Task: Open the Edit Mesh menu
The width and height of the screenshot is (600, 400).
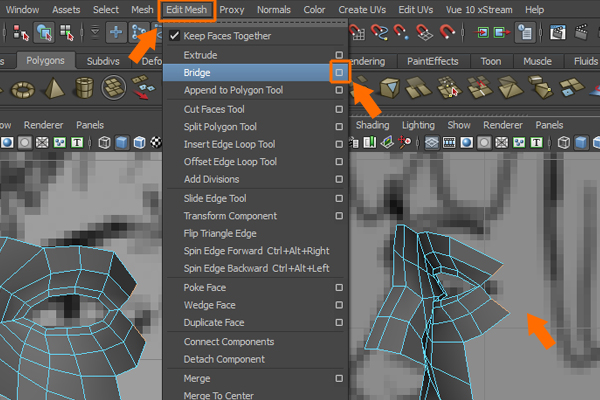Action: 186,10
